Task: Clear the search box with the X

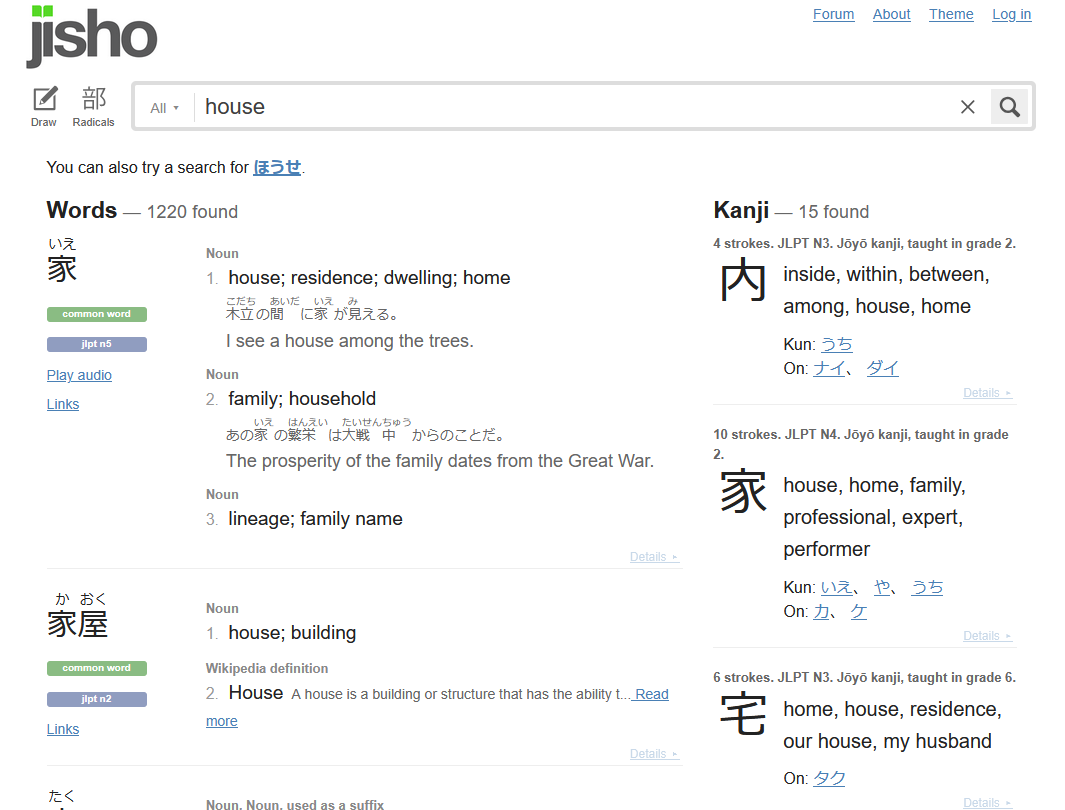Action: click(967, 107)
